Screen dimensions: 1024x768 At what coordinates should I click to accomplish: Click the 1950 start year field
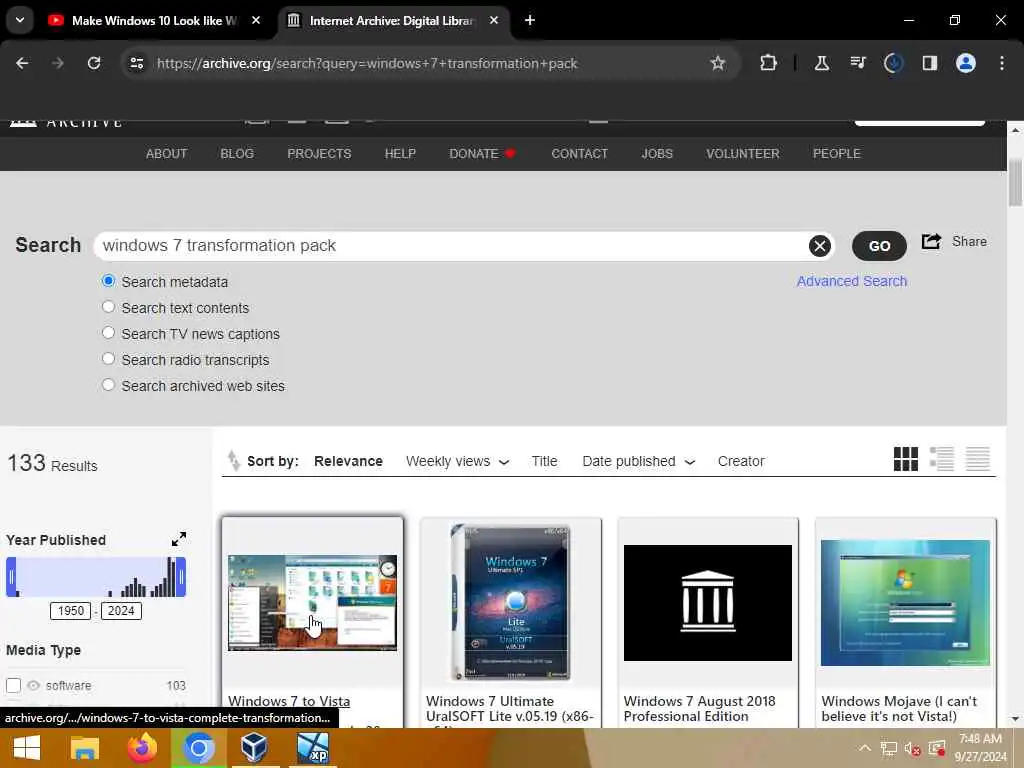coord(71,611)
